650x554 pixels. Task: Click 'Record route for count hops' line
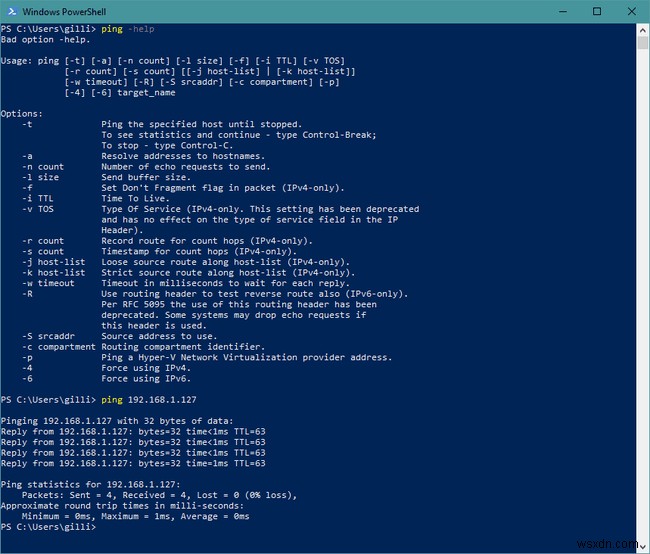[207, 241]
